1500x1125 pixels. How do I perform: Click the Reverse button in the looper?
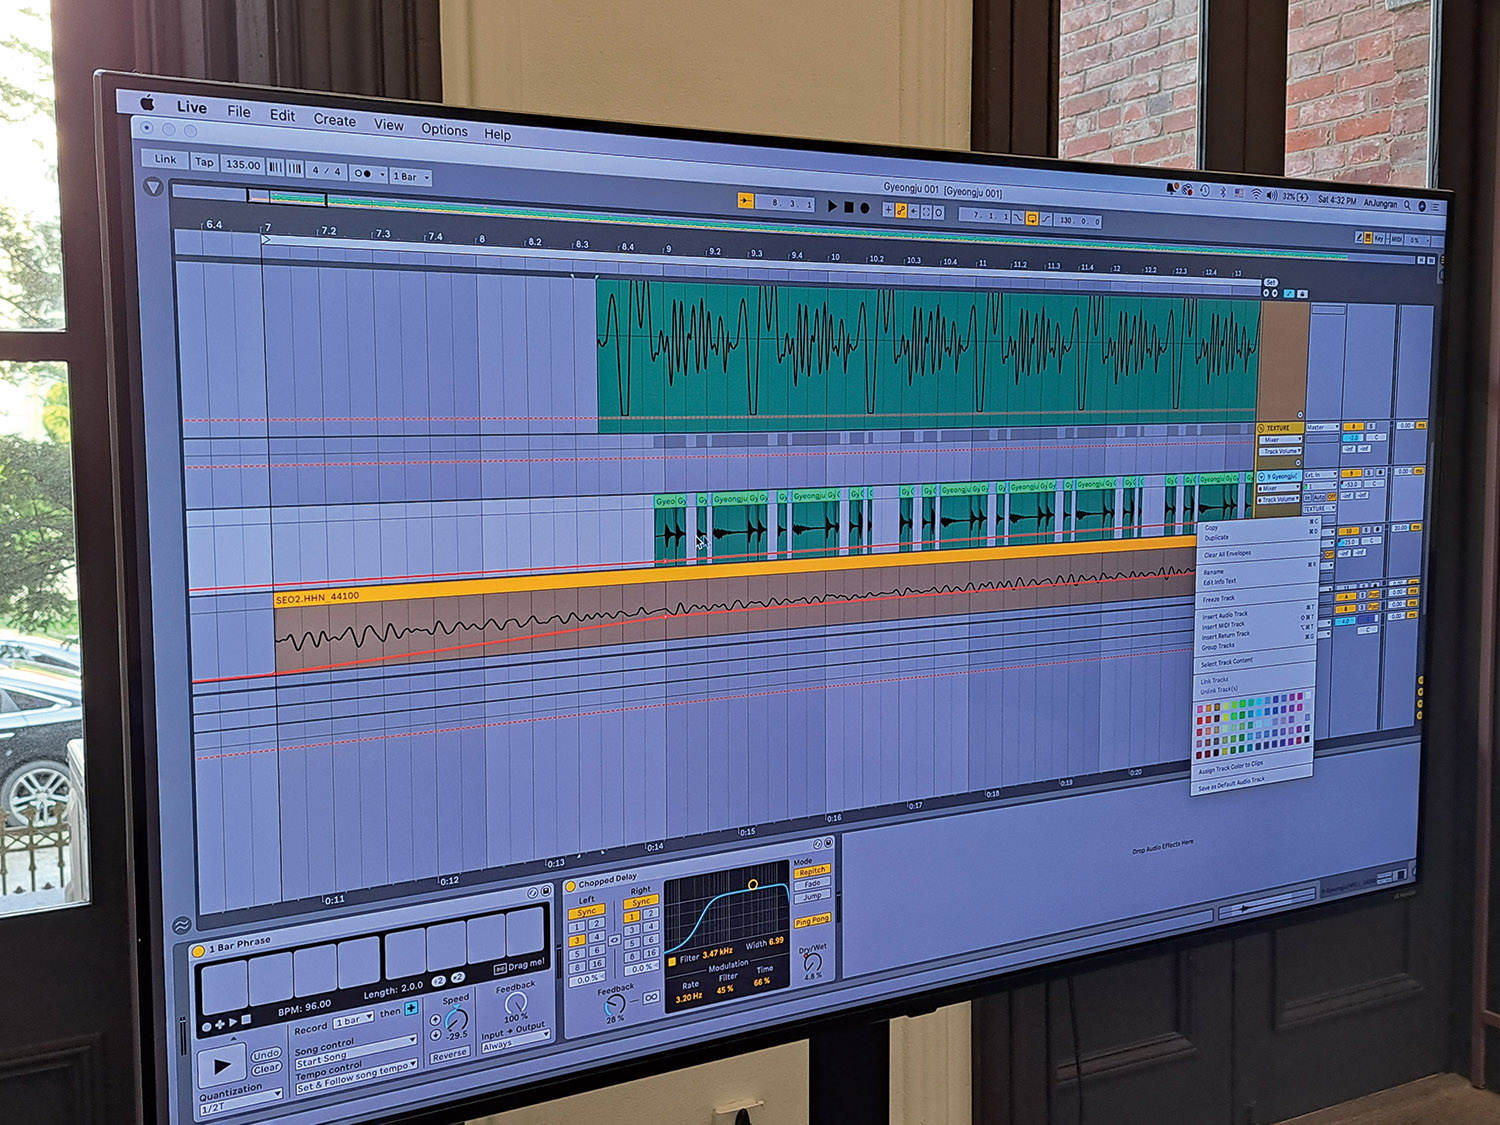click(449, 1054)
